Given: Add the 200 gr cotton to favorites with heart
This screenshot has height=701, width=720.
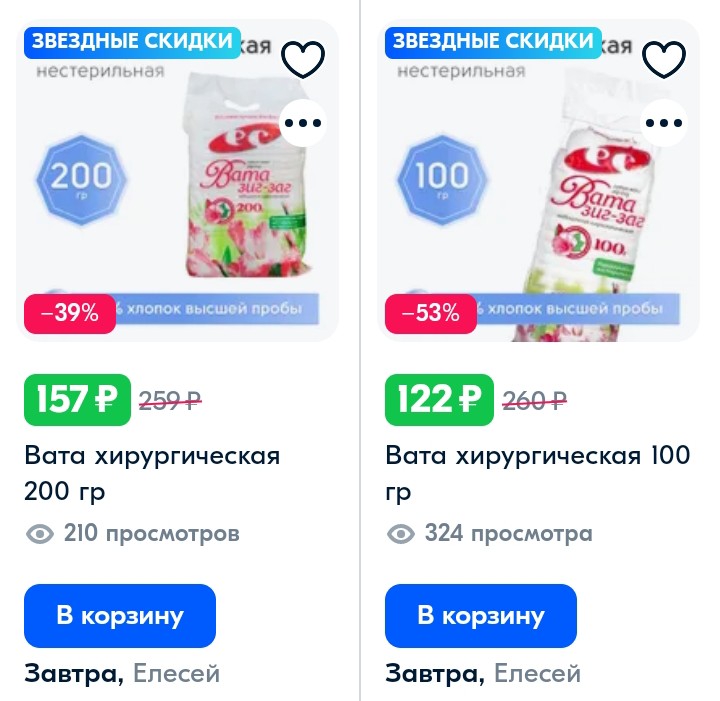Looking at the screenshot, I should [x=303, y=59].
